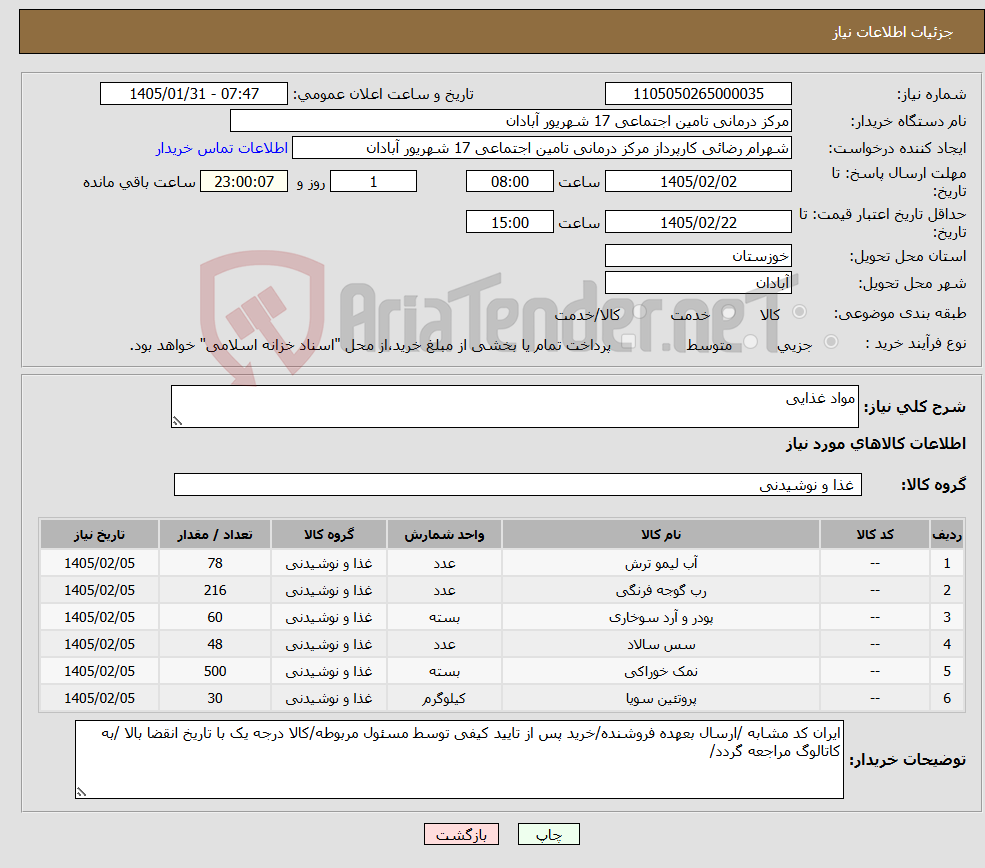Click the واحد شمارش column header
This screenshot has height=868, width=985.
[444, 534]
